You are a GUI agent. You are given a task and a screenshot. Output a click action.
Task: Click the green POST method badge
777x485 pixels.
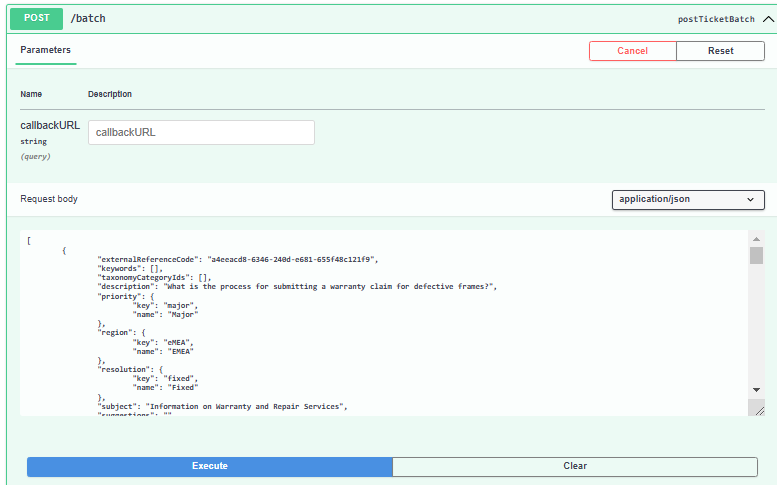pos(37,18)
